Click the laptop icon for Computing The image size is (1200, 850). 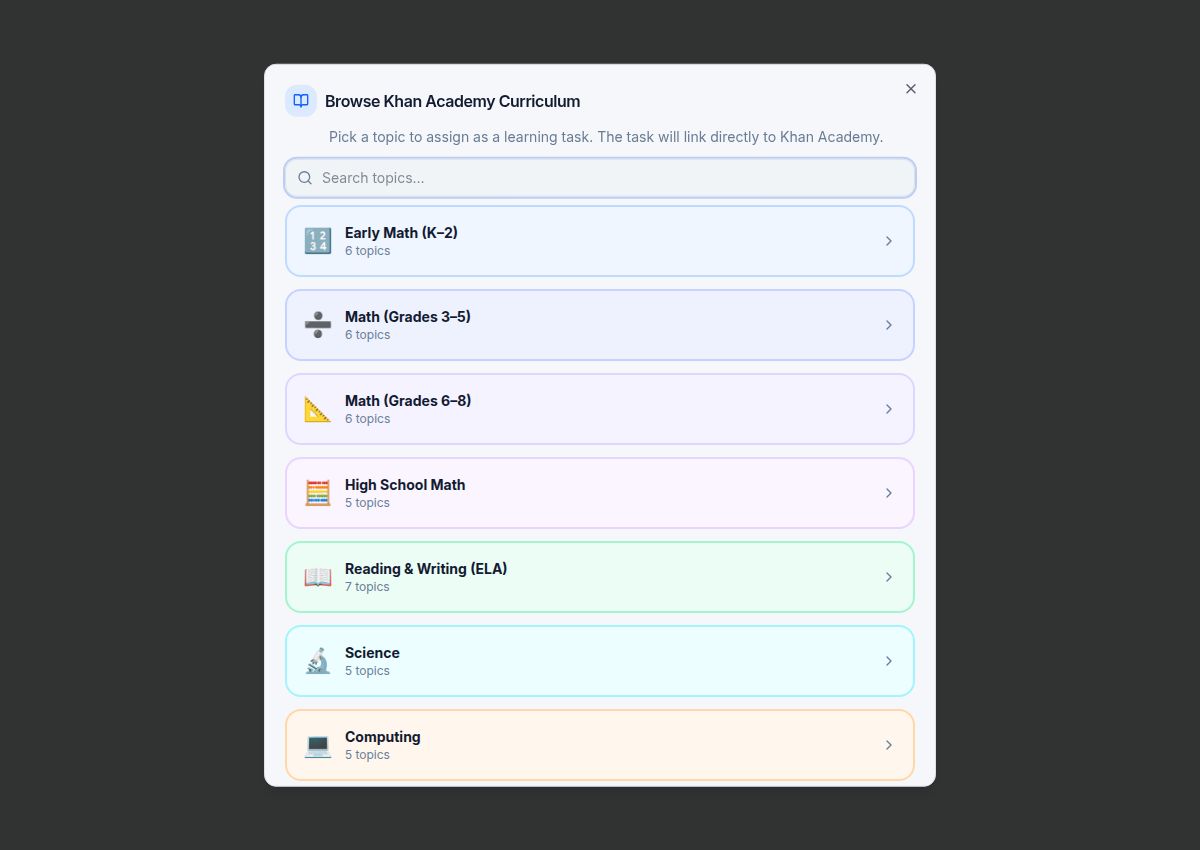pos(318,745)
